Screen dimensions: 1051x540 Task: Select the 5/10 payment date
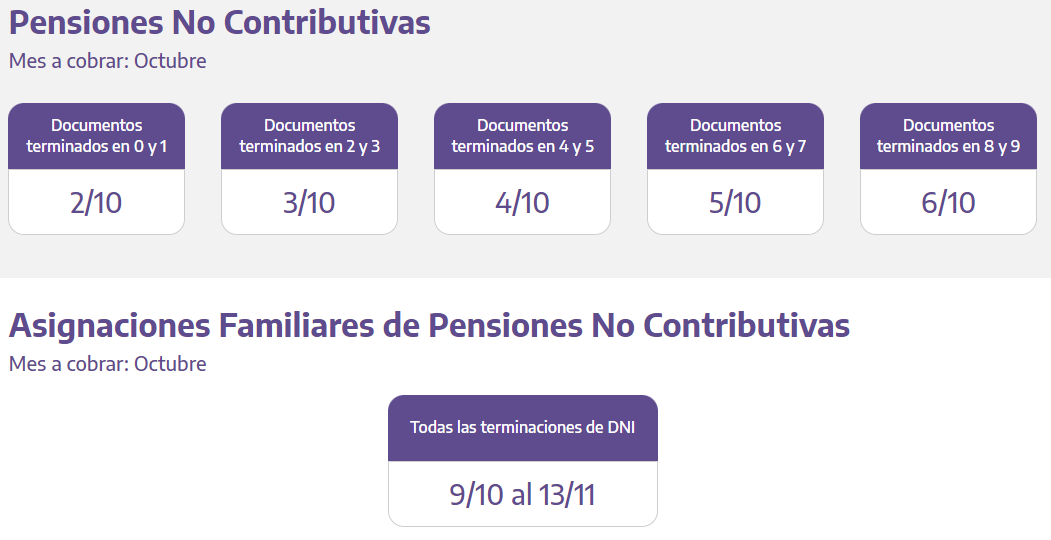(735, 202)
